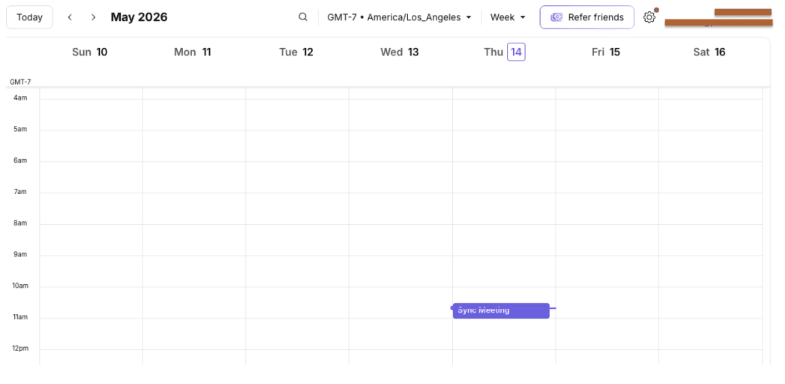Click the 7am time label
The height and width of the screenshot is (384, 785).
point(20,192)
